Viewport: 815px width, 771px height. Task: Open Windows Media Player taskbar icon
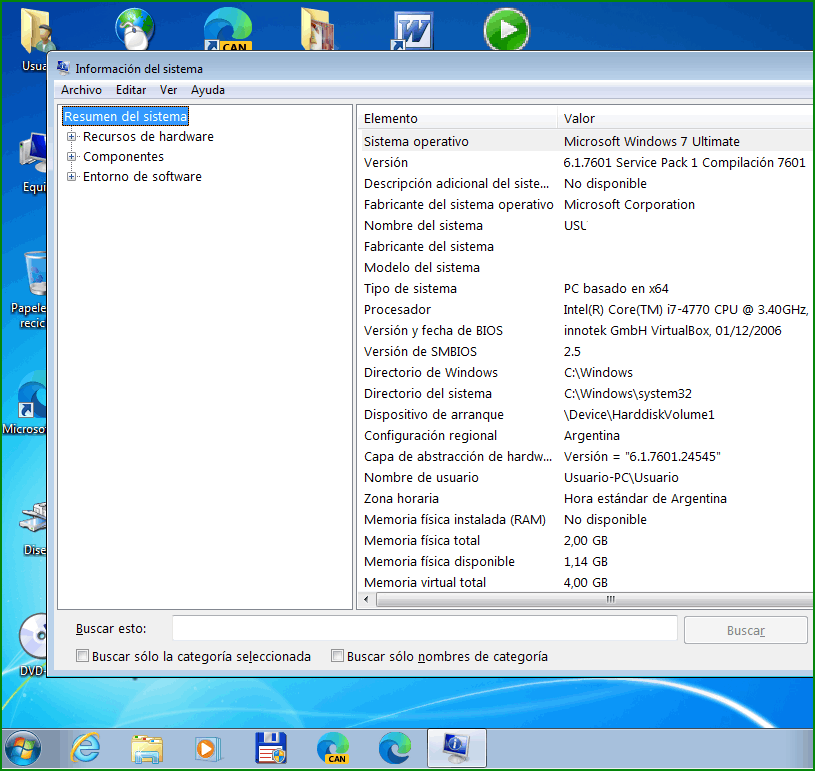208,749
